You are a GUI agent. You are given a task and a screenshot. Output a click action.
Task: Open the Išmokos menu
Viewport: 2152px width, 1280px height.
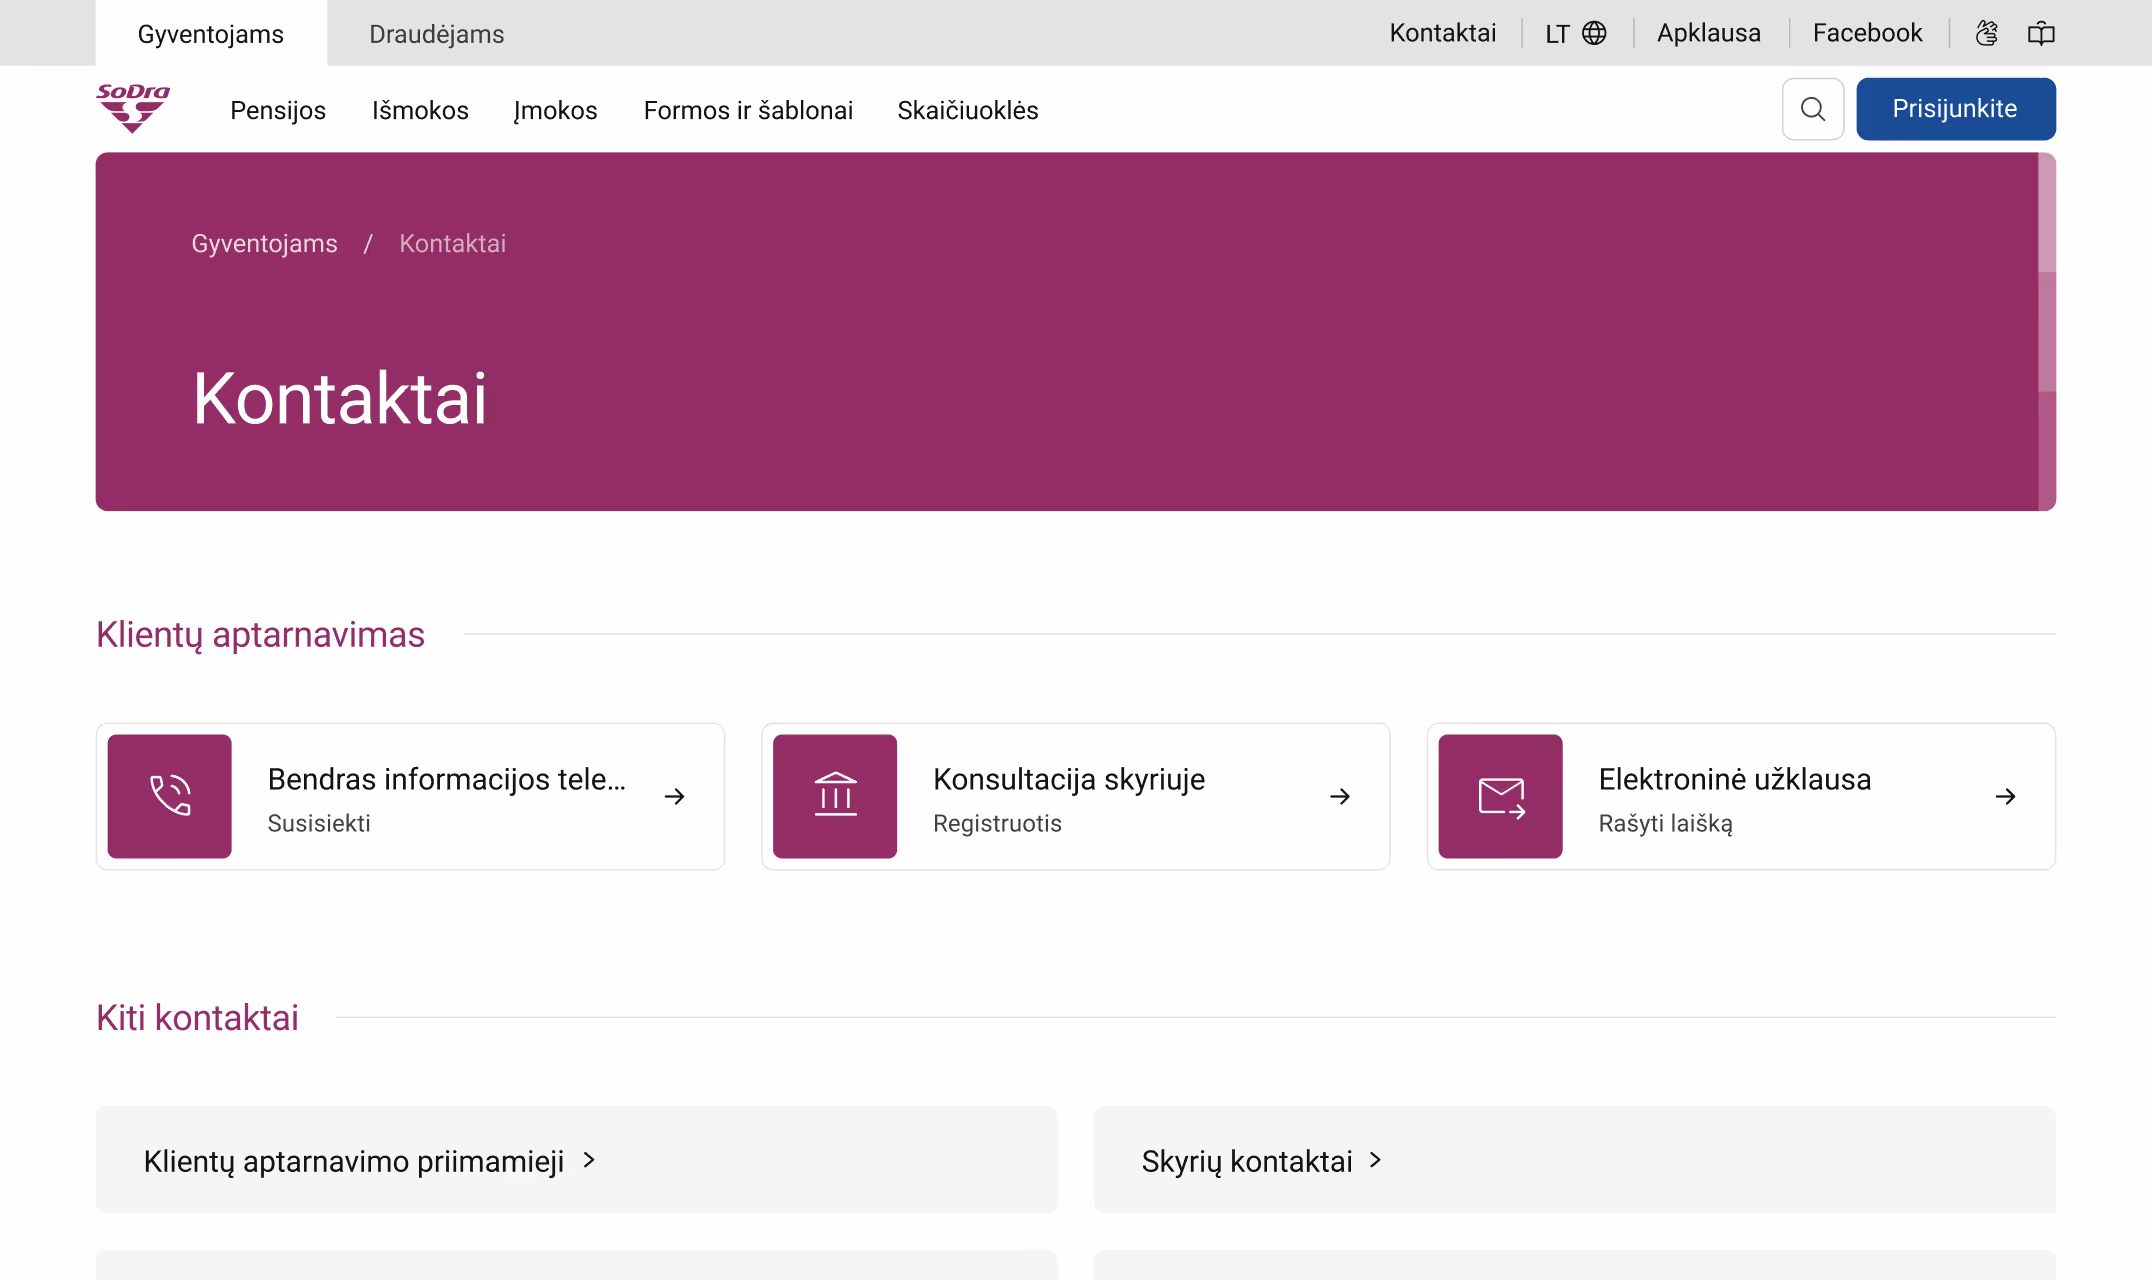[x=420, y=110]
